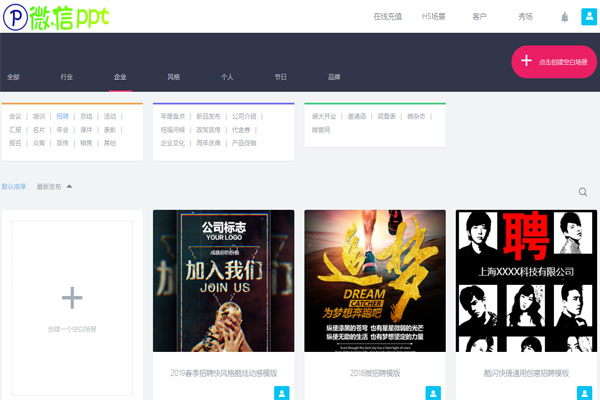Filter by 课件 tag
The width and height of the screenshot is (600, 400).
point(86,130)
